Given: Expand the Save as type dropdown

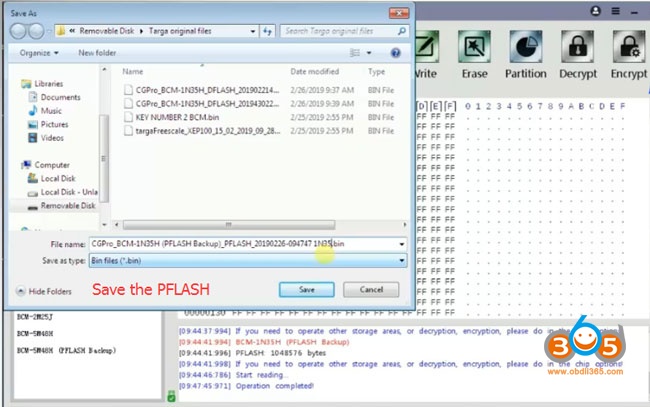Looking at the screenshot, I should point(402,260).
